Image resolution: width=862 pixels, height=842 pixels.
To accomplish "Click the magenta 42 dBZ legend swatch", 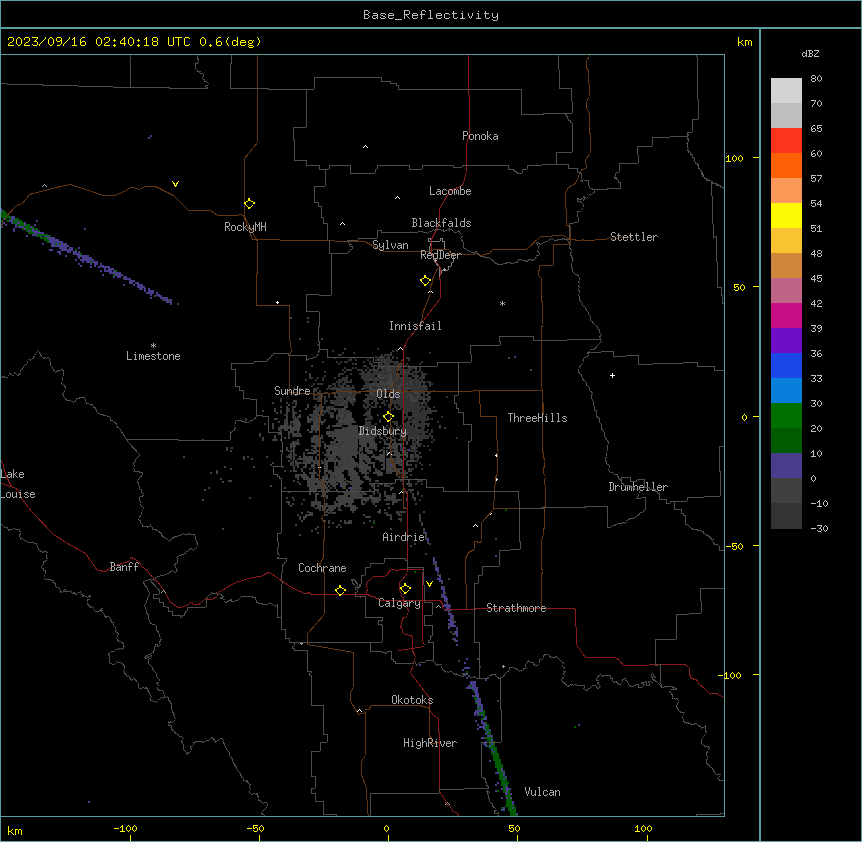I will (786, 315).
